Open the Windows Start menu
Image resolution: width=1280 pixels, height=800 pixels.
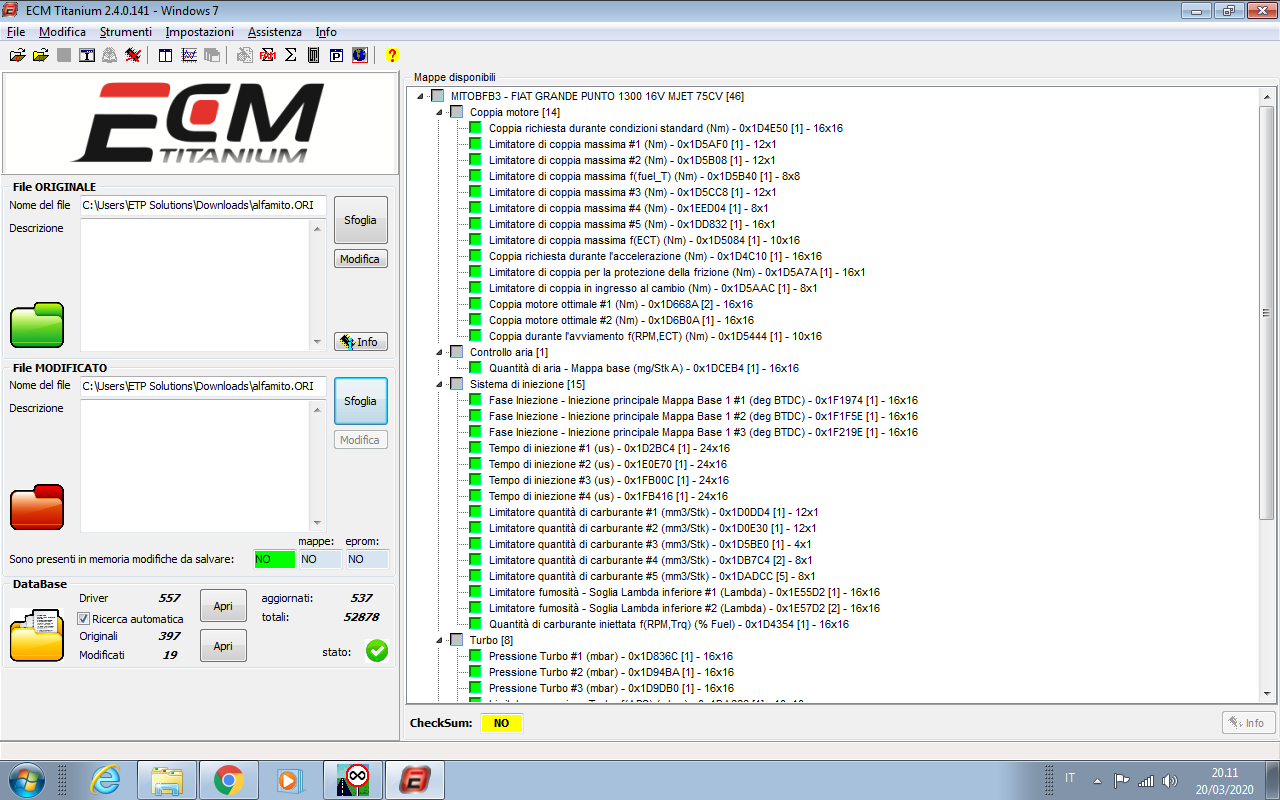pos(26,779)
